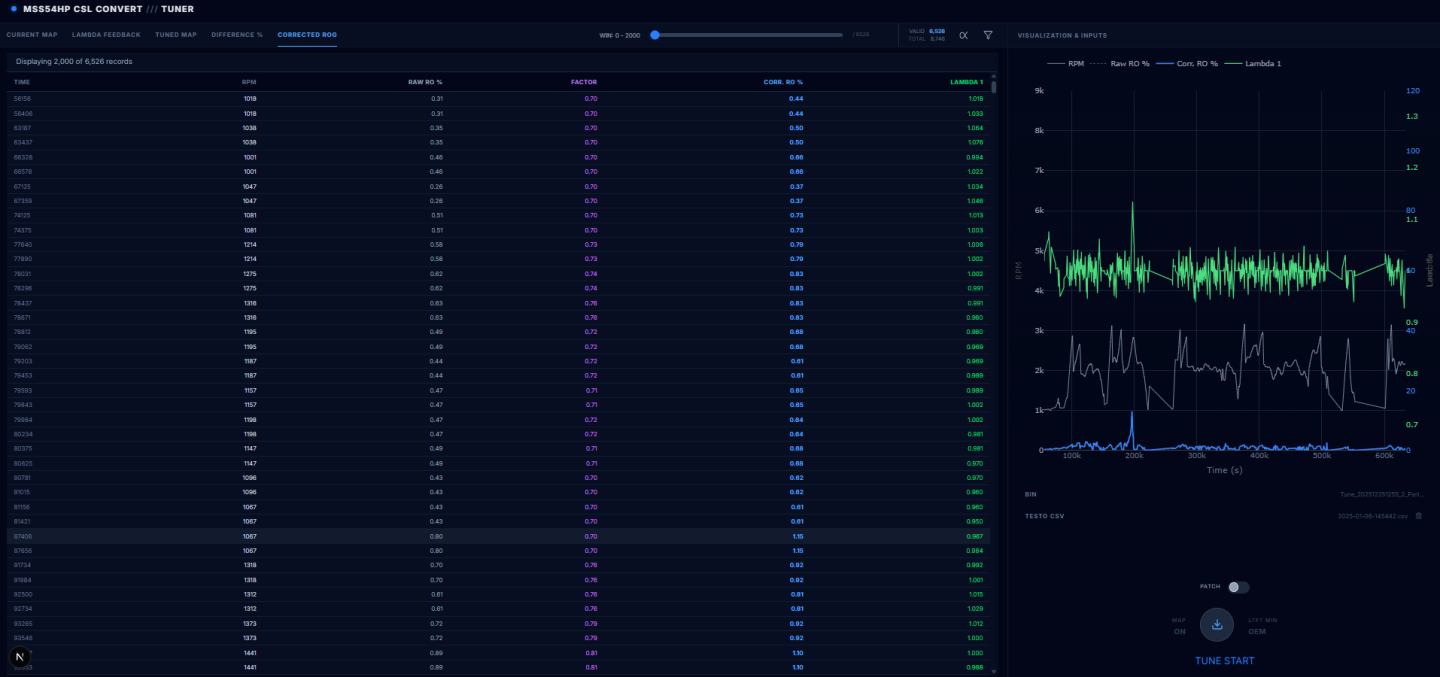Click the record window slider handle

coord(655,35)
